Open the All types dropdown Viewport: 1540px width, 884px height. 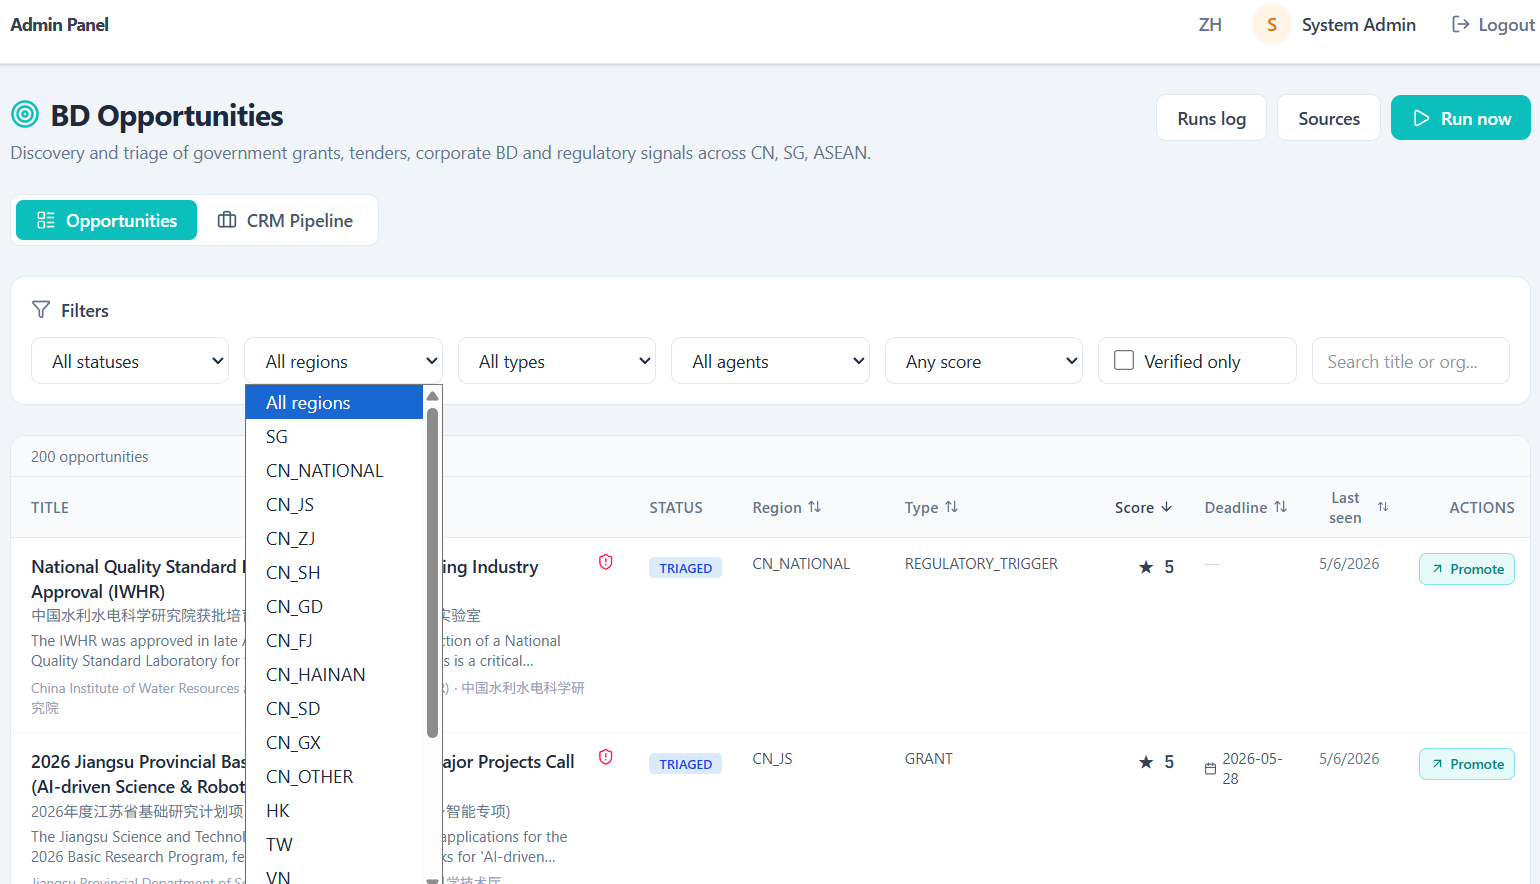[x=557, y=361]
